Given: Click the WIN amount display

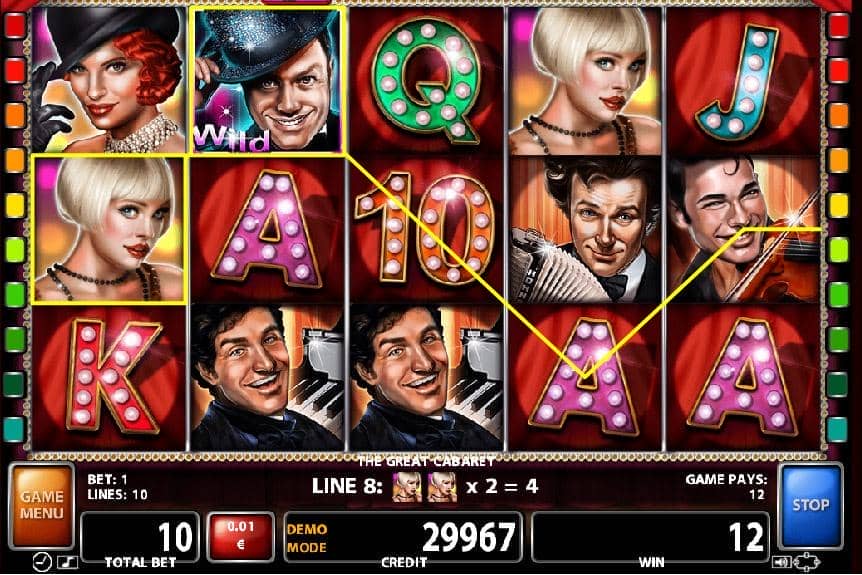Looking at the screenshot, I should tap(651, 537).
